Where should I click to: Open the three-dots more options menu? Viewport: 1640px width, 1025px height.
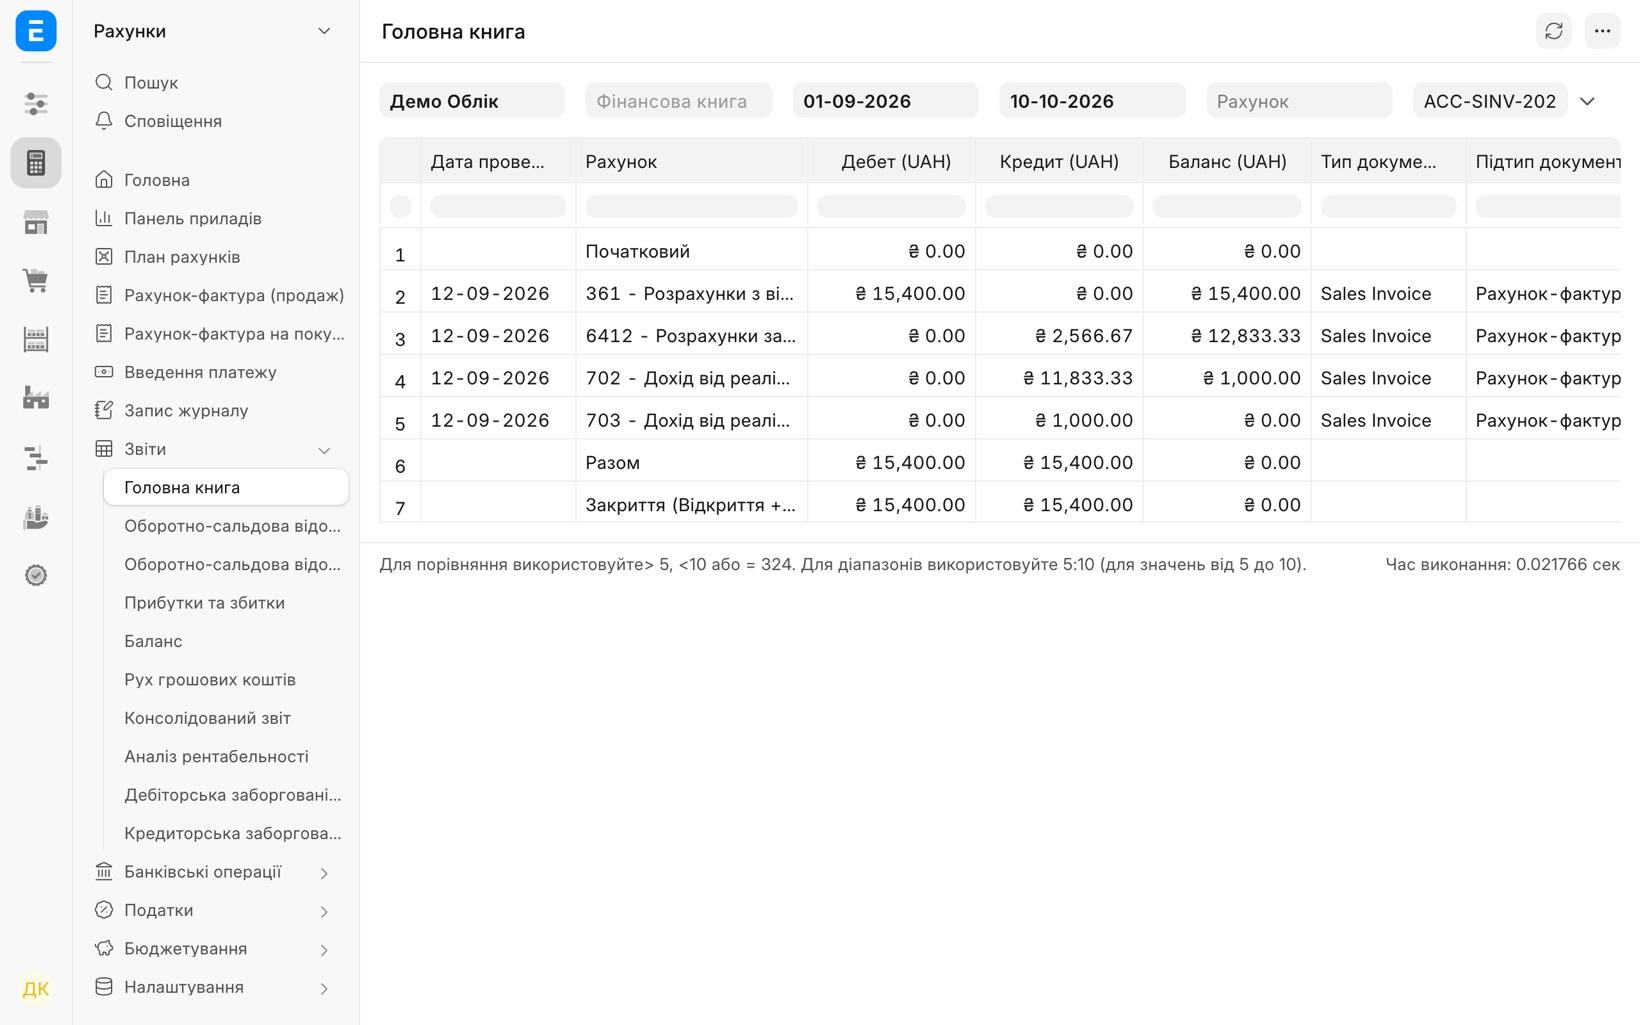[1602, 31]
